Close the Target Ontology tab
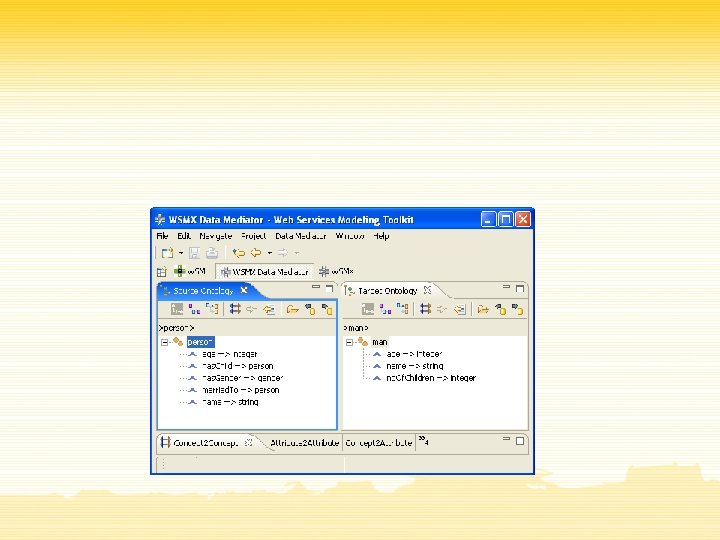The height and width of the screenshot is (540, 720). pyautogui.click(x=428, y=290)
